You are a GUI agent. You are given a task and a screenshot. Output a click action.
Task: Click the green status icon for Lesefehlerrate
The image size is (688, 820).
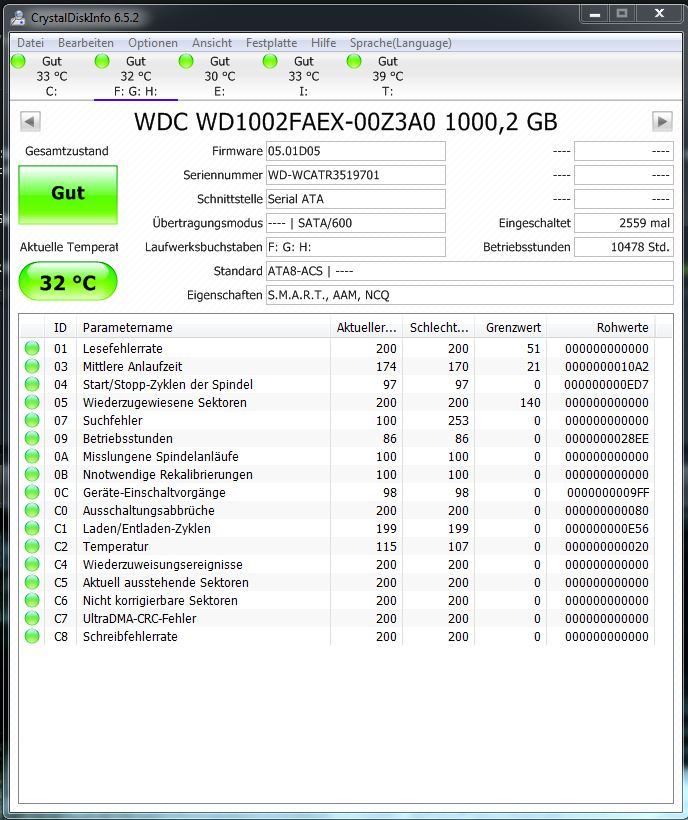32,348
